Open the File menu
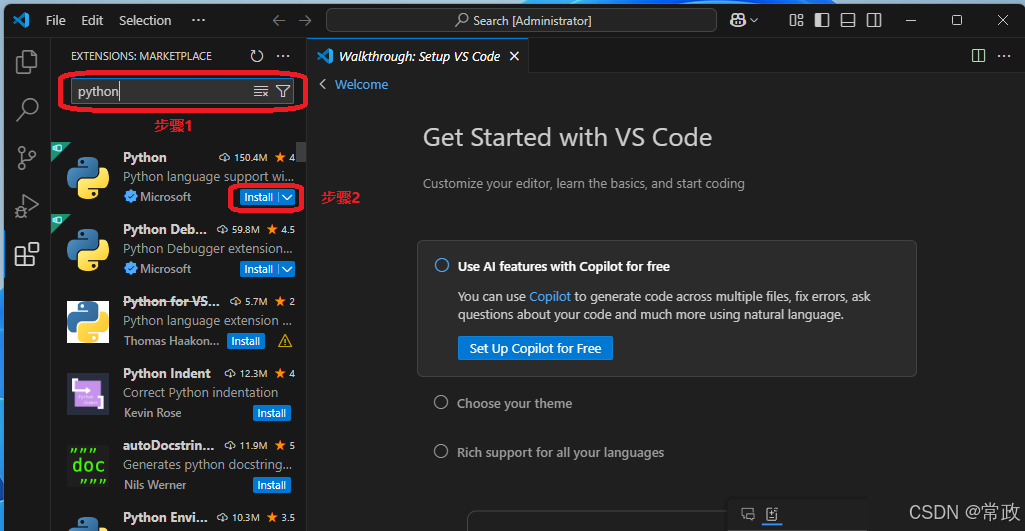The width and height of the screenshot is (1025, 531). (x=56, y=20)
